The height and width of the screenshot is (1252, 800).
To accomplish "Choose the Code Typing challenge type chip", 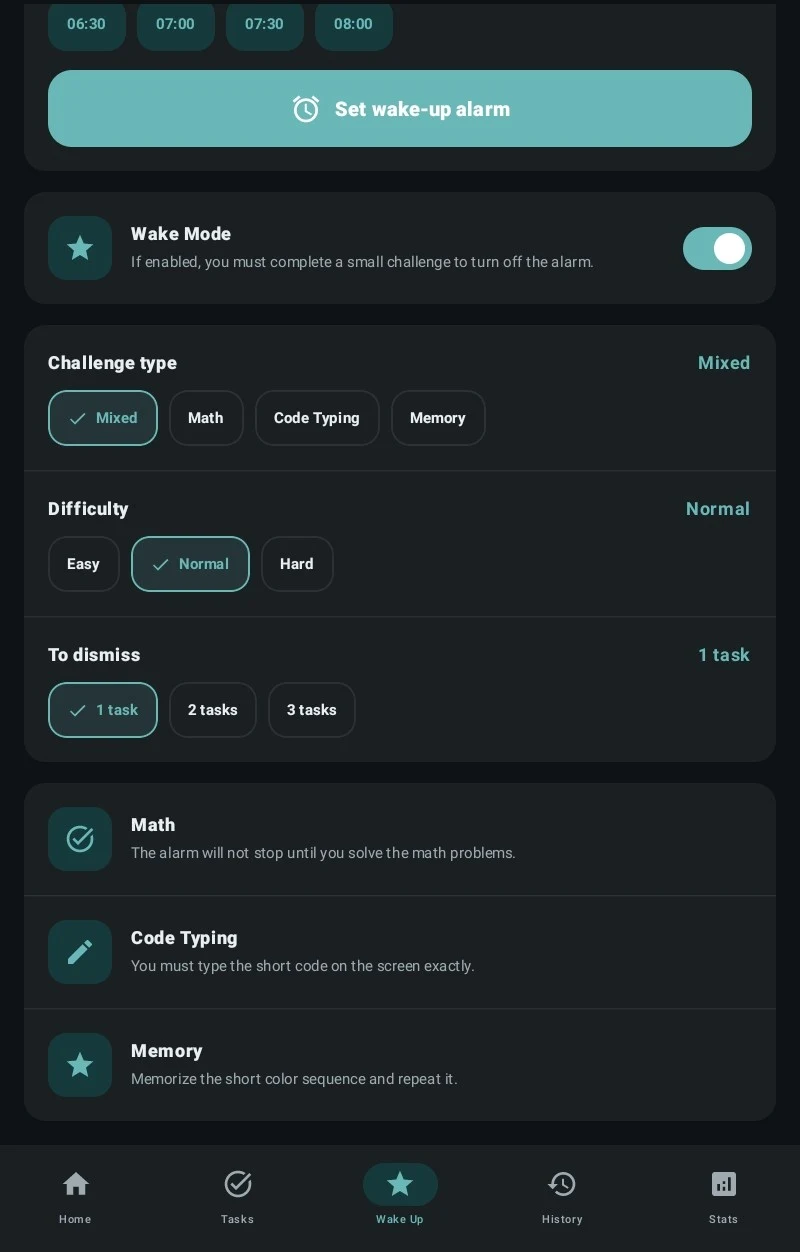I will [x=317, y=418].
